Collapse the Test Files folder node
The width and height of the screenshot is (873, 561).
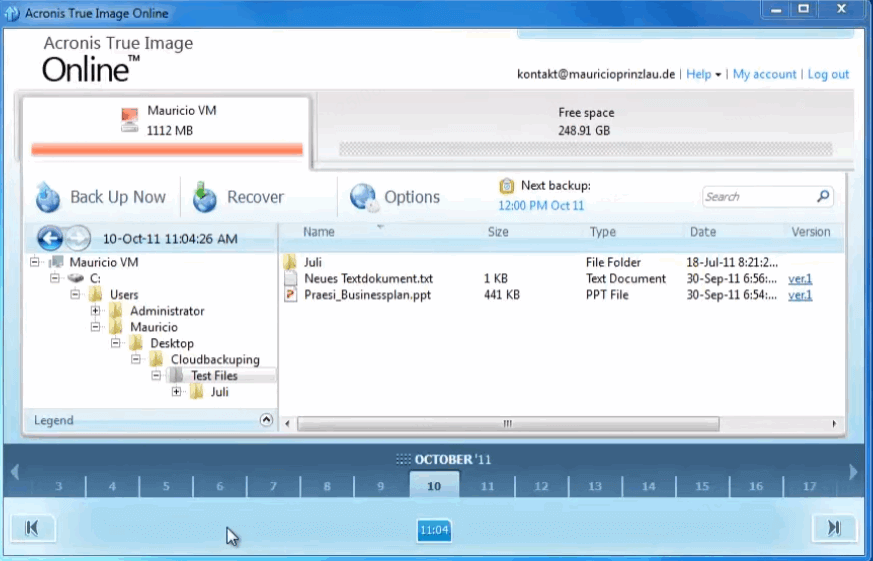[156, 376]
